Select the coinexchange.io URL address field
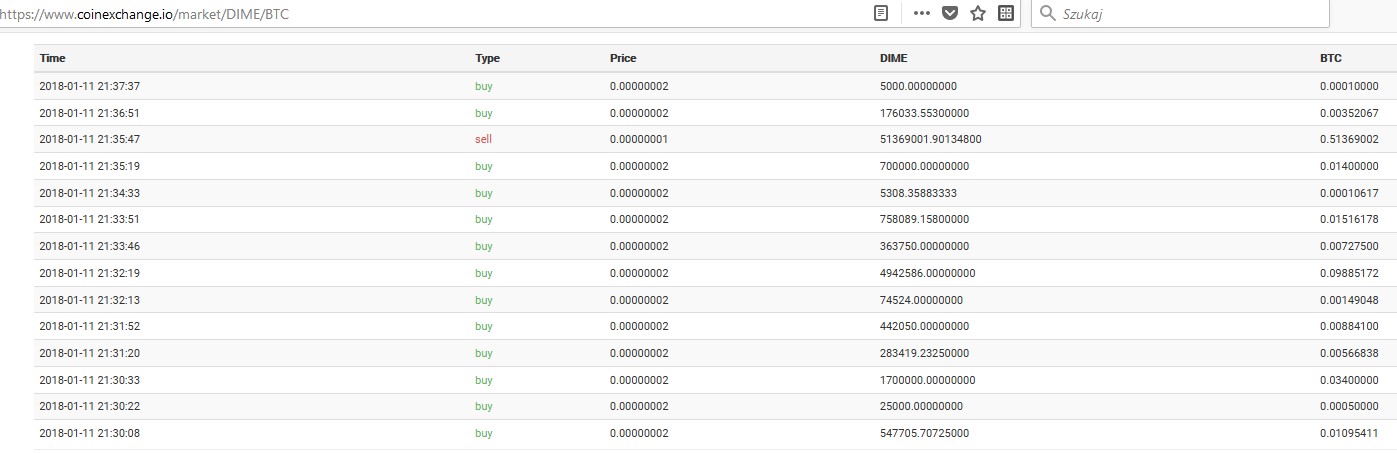Viewport: 1397px width, 453px height. point(430,14)
